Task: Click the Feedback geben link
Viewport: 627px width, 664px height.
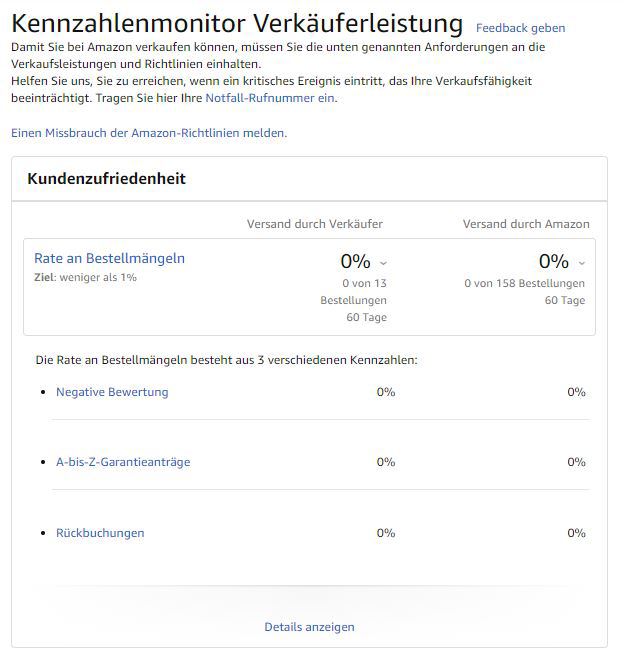Action: click(x=520, y=28)
